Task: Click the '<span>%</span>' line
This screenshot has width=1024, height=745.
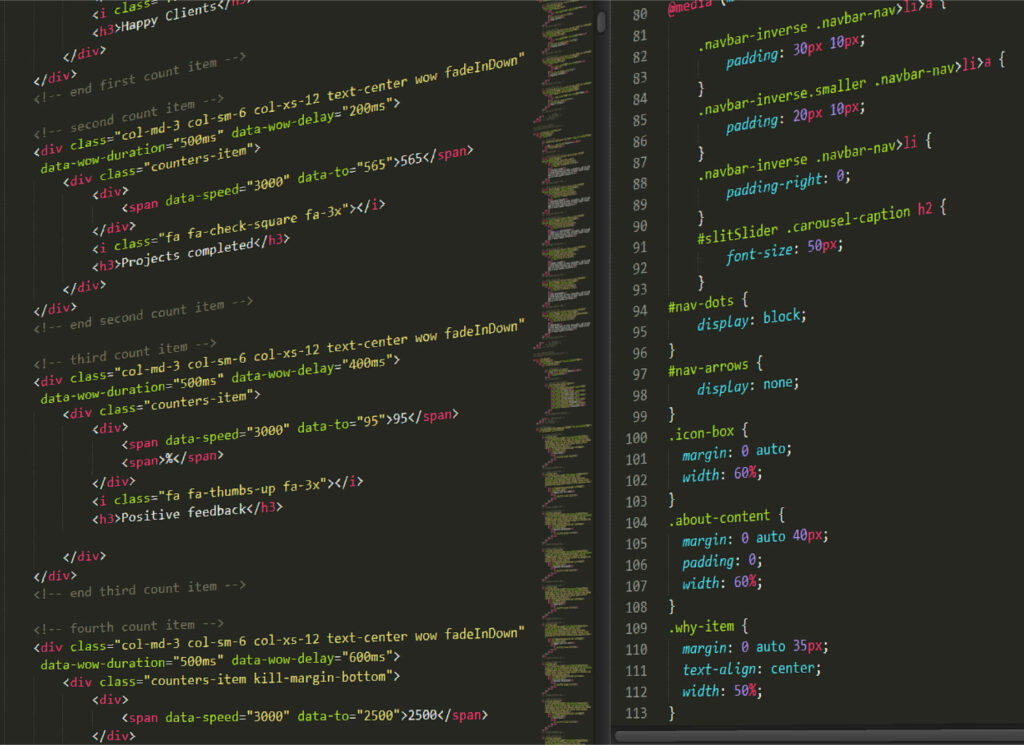Action: (x=172, y=458)
